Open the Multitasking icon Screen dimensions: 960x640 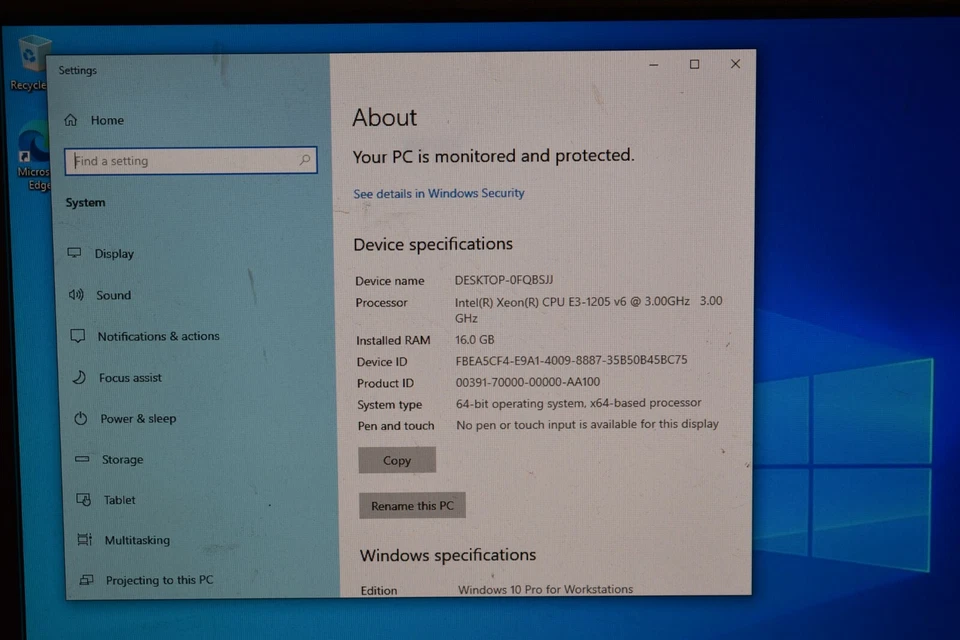point(85,540)
